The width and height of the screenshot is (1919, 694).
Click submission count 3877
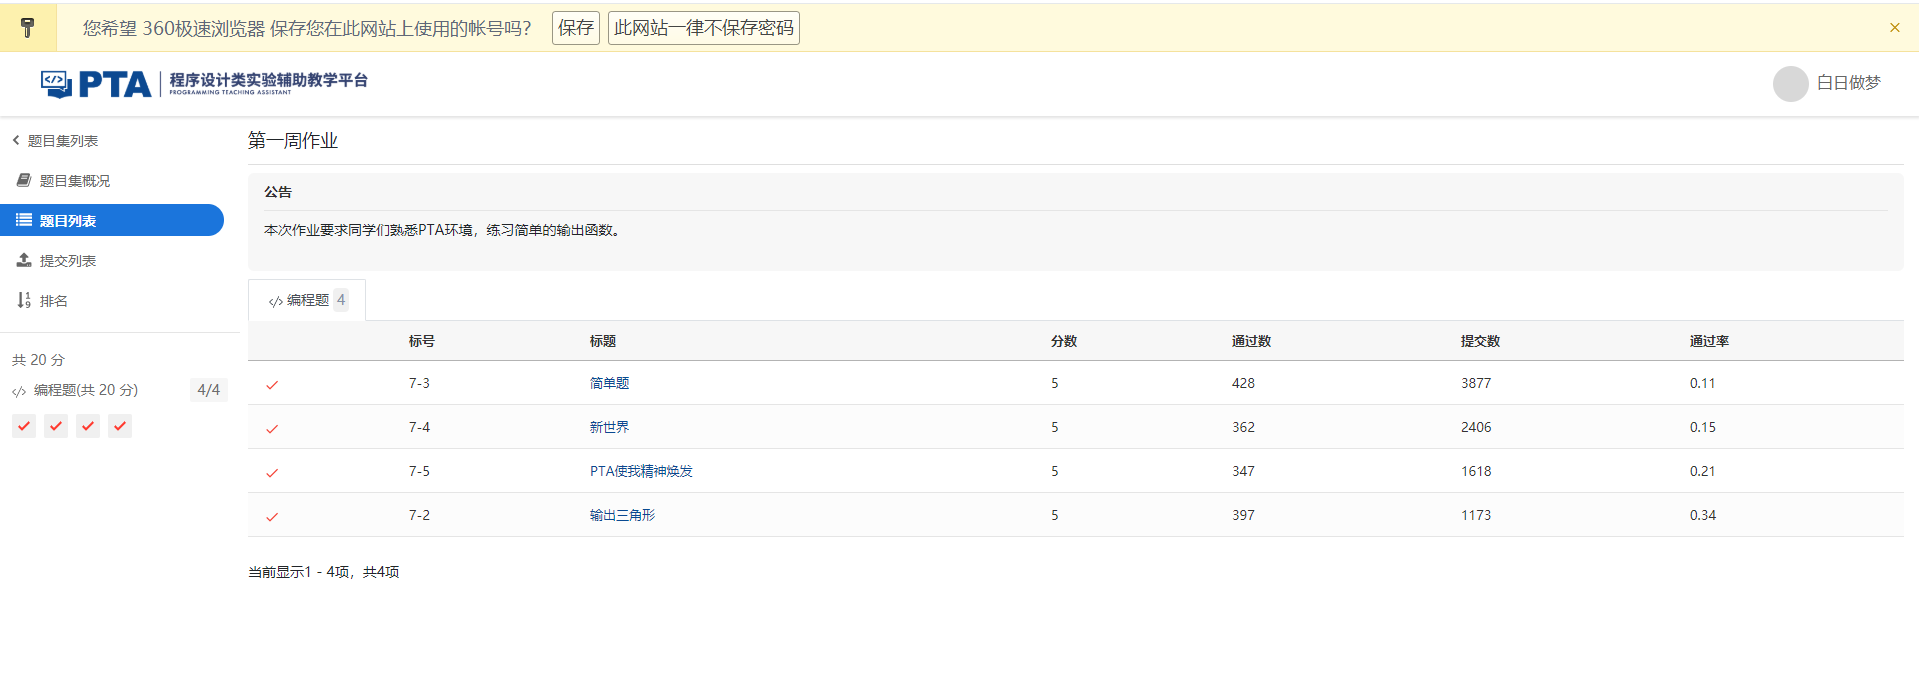click(x=1476, y=383)
